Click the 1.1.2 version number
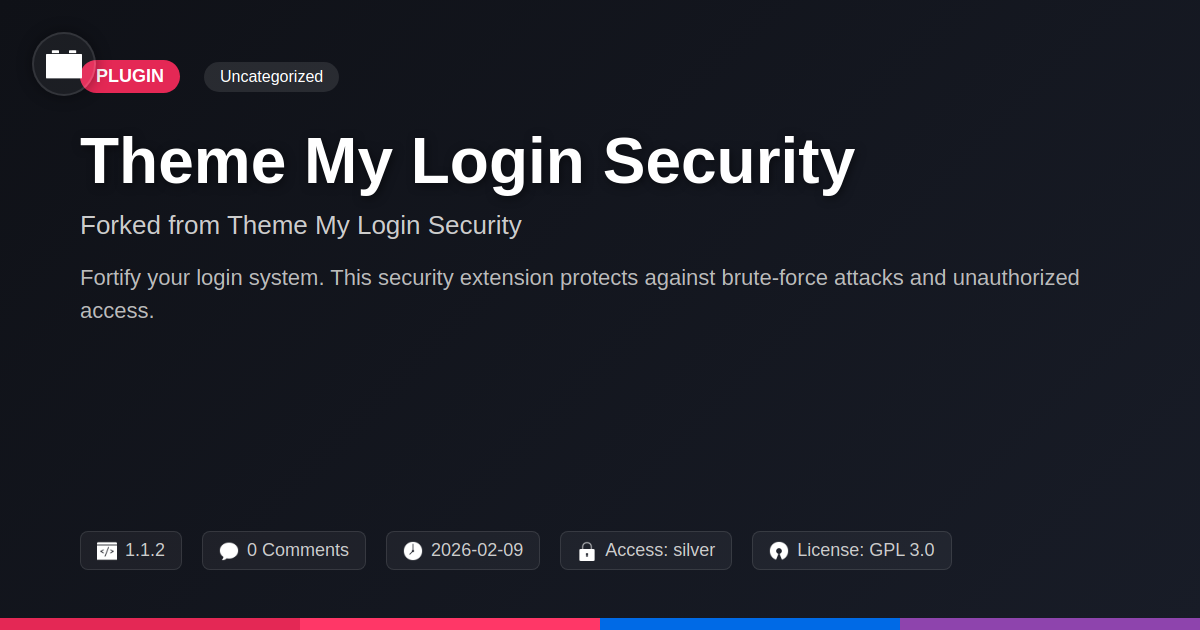The width and height of the screenshot is (1200, 630). coord(145,550)
